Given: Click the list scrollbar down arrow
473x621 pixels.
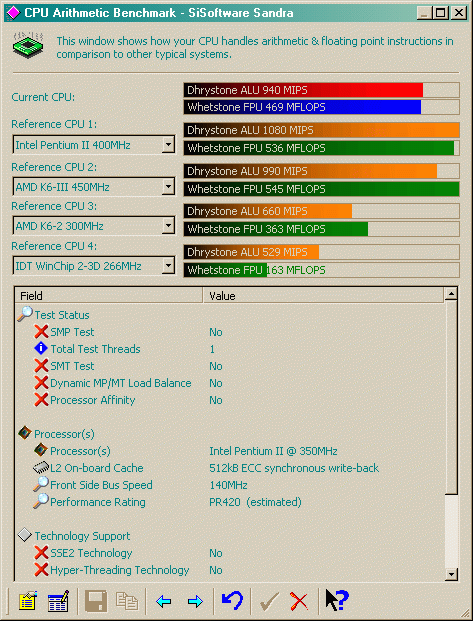Looking at the screenshot, I should pyautogui.click(x=451, y=574).
